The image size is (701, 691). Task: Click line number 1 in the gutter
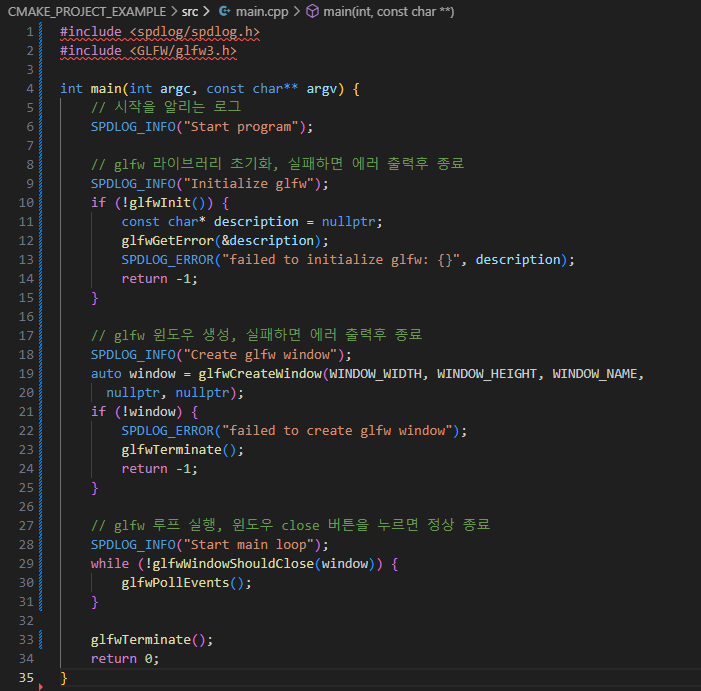pyautogui.click(x=30, y=32)
